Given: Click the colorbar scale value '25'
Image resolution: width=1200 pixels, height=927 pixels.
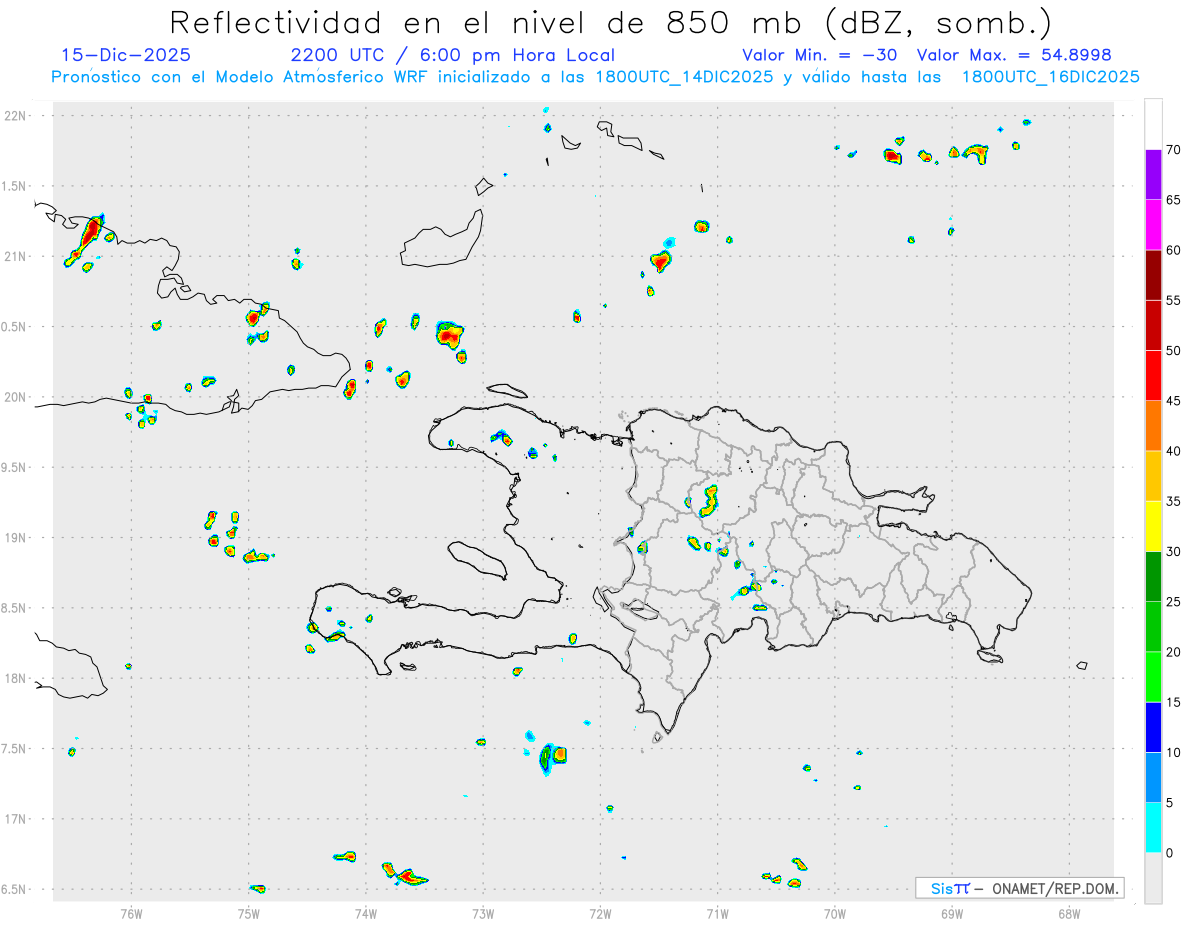Looking at the screenshot, I should (x=1174, y=602).
